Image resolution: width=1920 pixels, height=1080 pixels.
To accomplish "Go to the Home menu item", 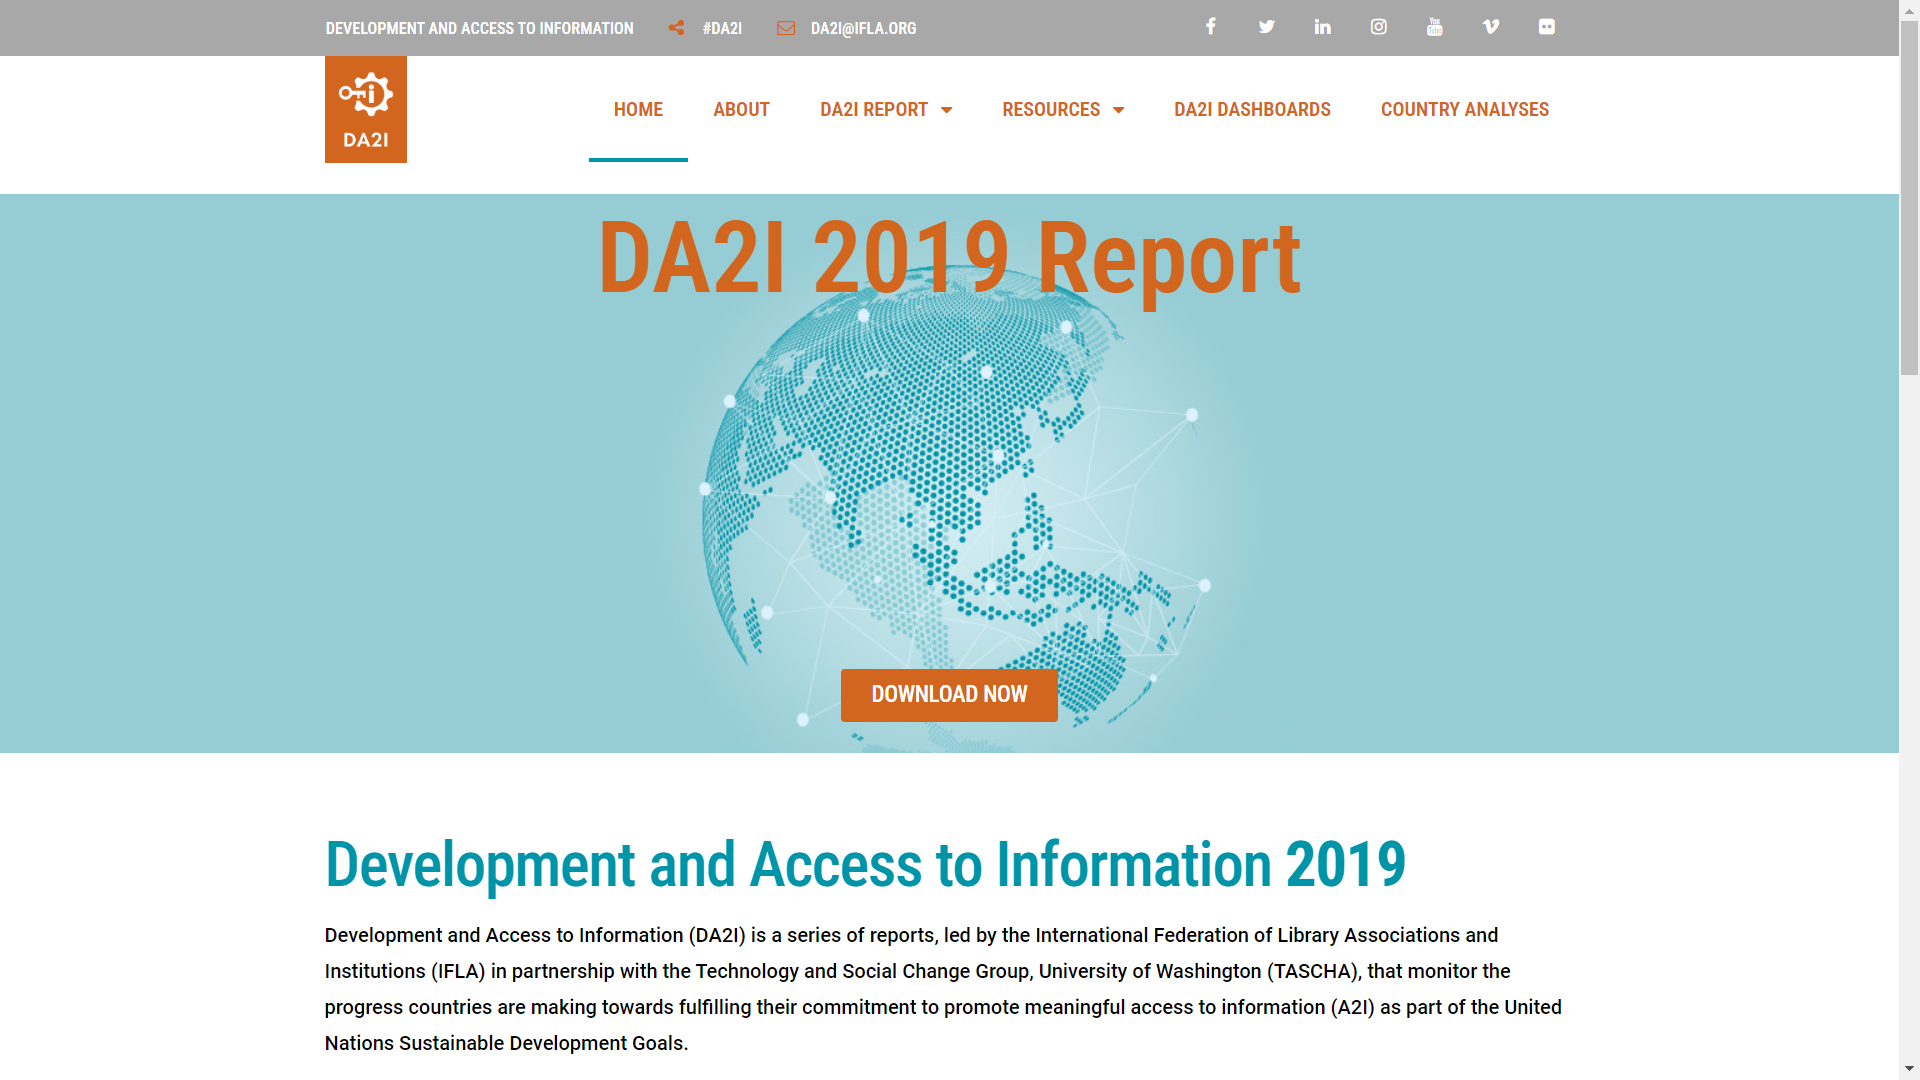I will [x=638, y=110].
